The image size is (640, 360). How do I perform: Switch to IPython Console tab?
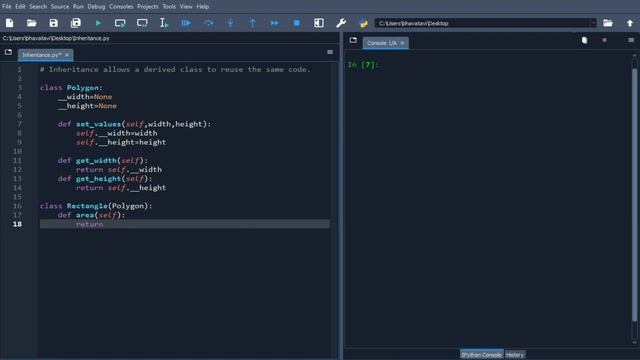482,355
